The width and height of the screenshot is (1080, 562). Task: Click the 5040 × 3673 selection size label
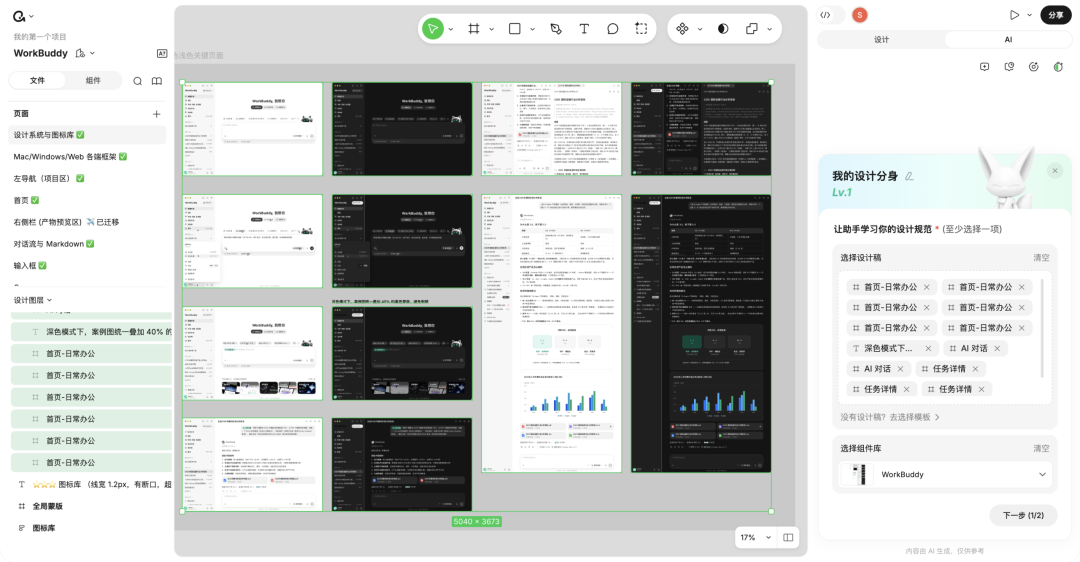(477, 521)
